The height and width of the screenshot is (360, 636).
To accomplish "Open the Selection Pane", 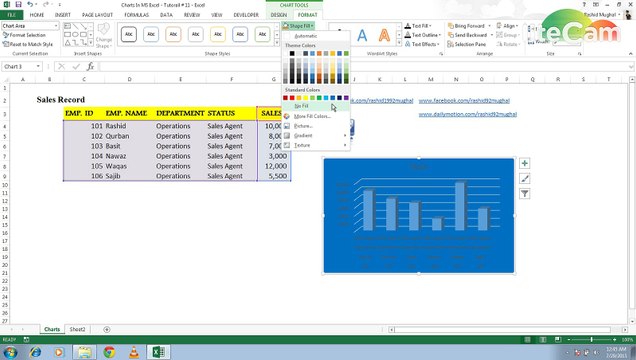I will [467, 44].
